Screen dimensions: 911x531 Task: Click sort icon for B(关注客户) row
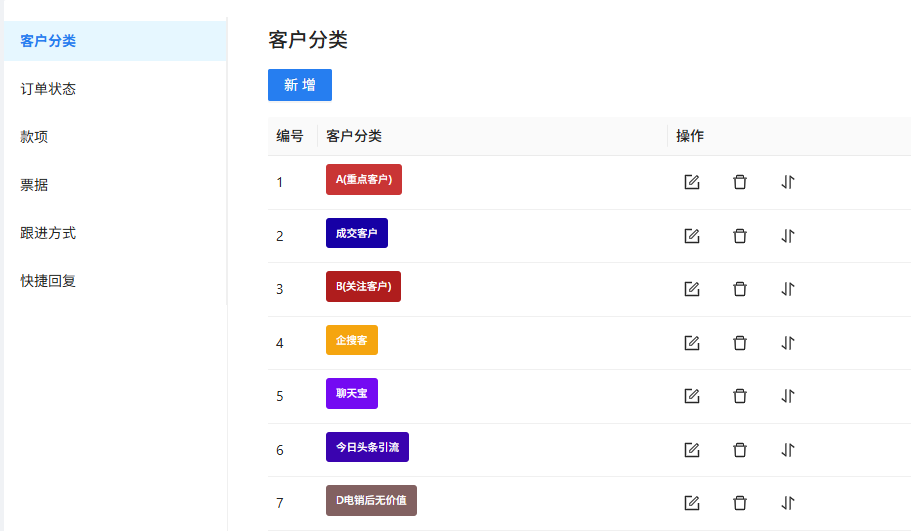[x=788, y=289]
